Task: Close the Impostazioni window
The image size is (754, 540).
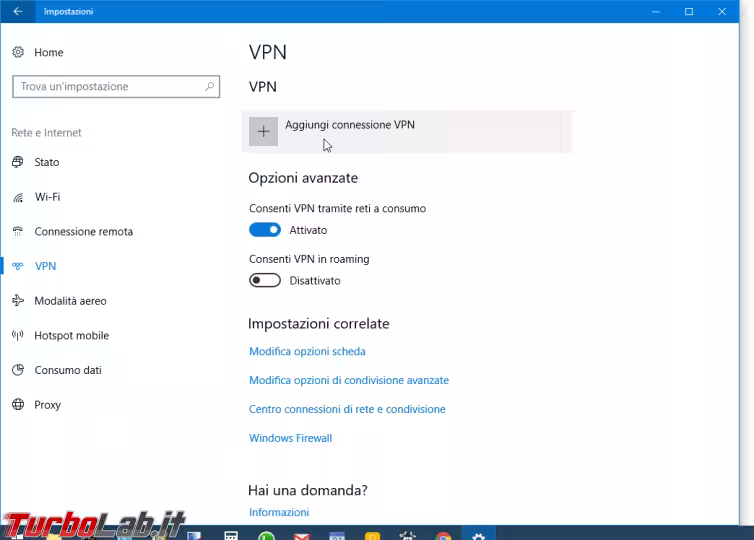Action: (722, 11)
